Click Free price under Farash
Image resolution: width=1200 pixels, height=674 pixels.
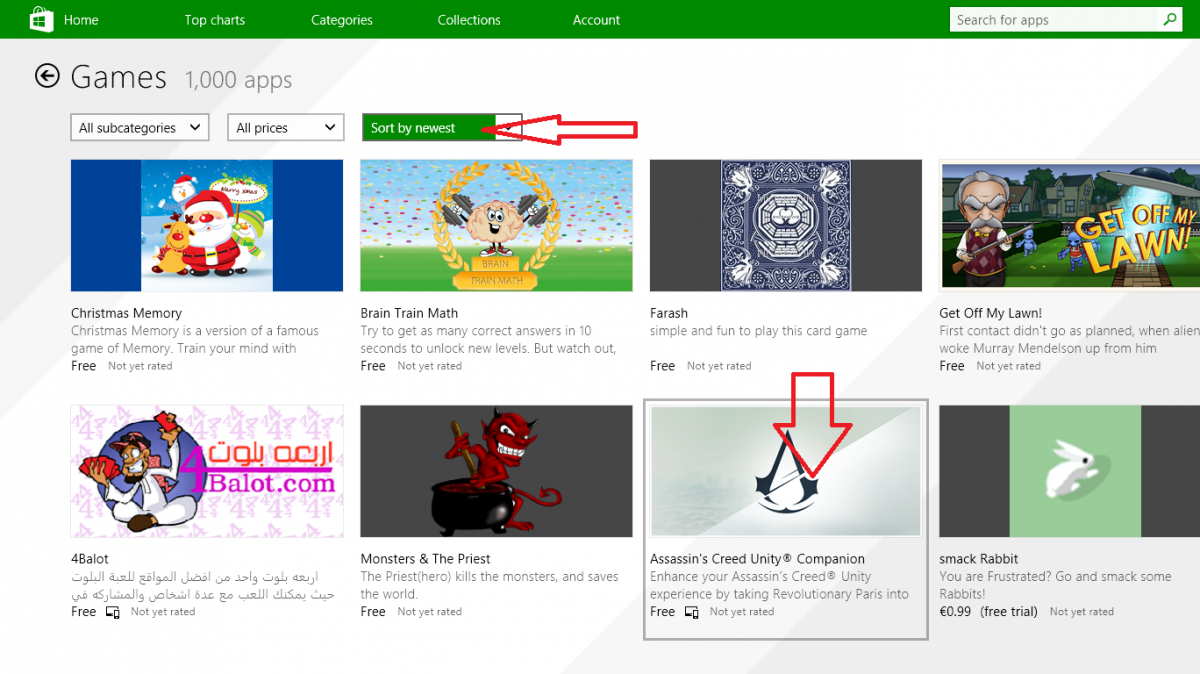[x=662, y=366]
